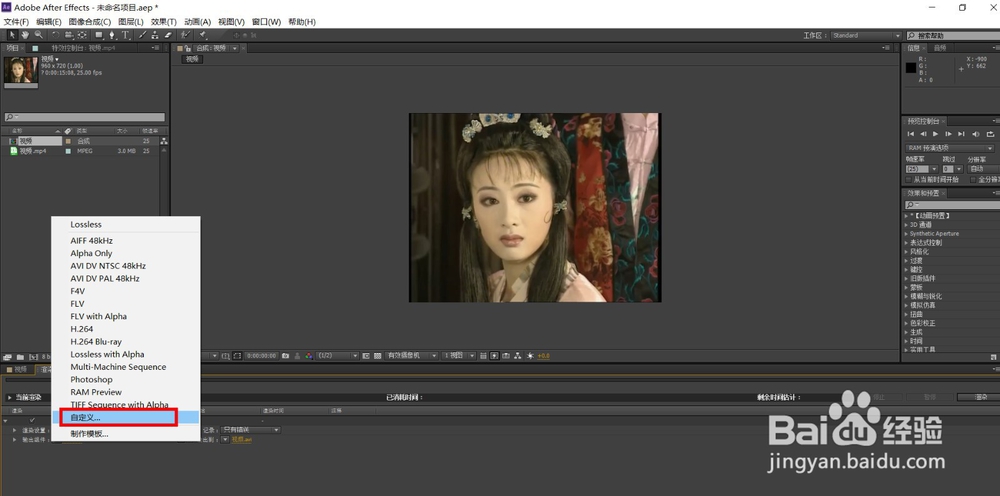Open the 效果(T) menu

click(x=163, y=22)
